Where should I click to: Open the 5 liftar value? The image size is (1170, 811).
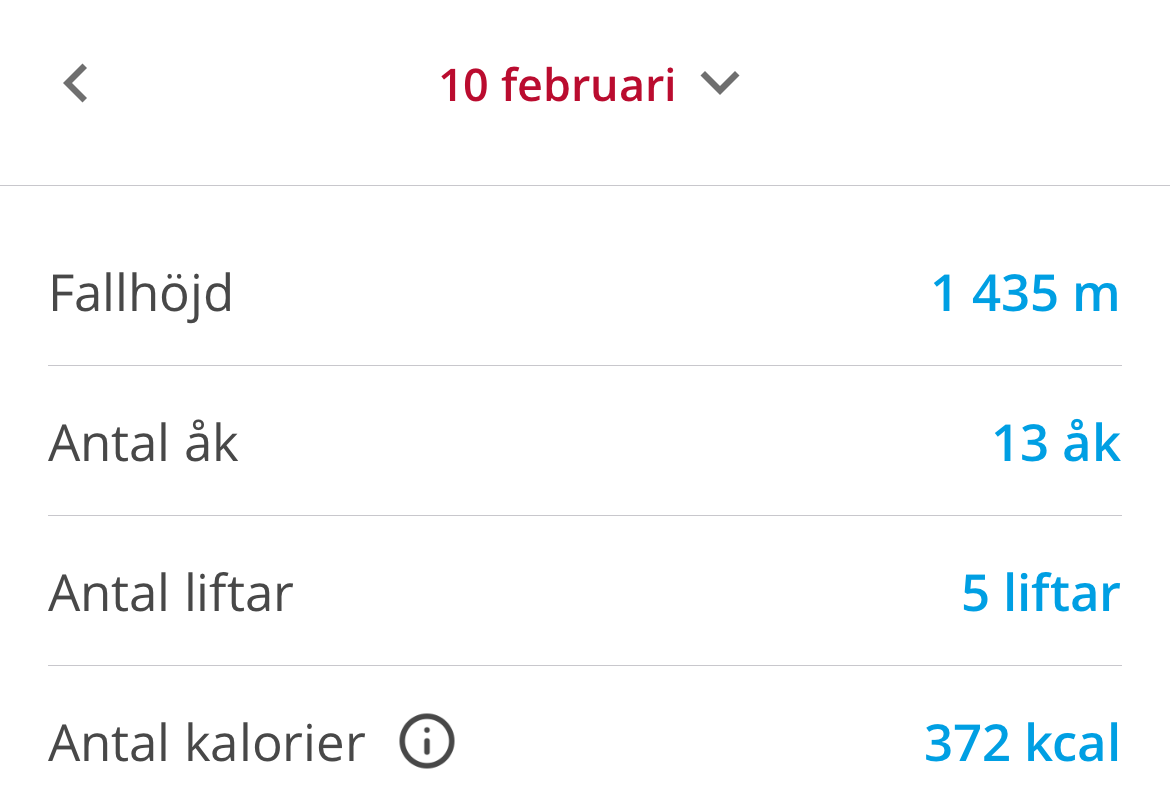[1041, 593]
